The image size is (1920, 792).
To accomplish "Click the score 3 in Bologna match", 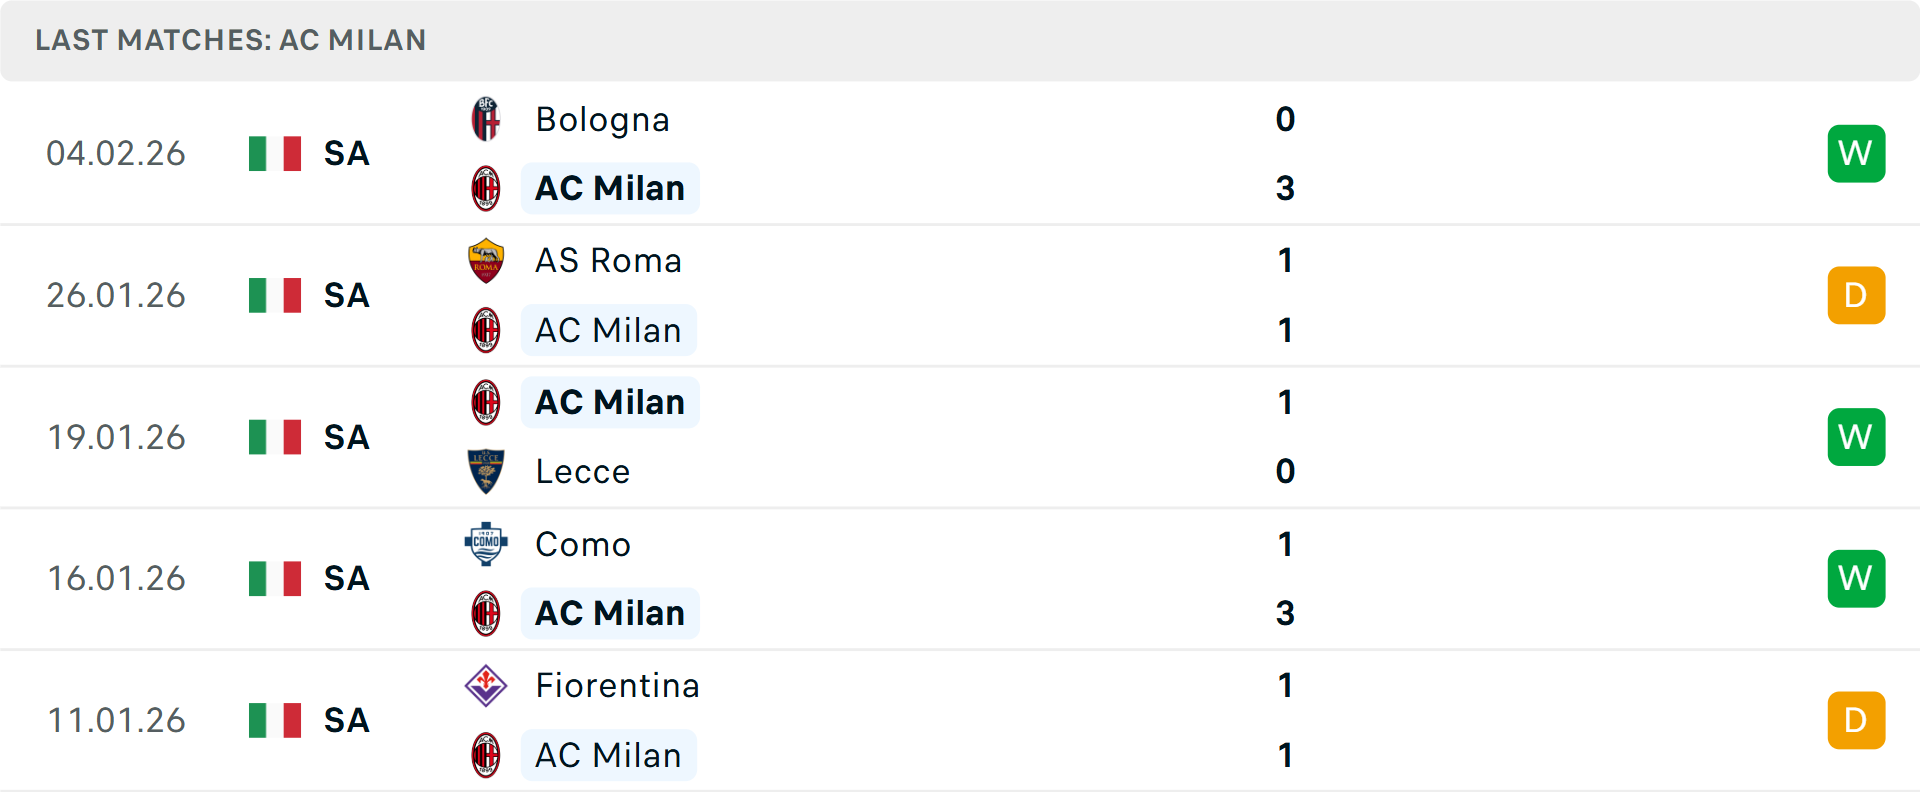I will point(1285,187).
